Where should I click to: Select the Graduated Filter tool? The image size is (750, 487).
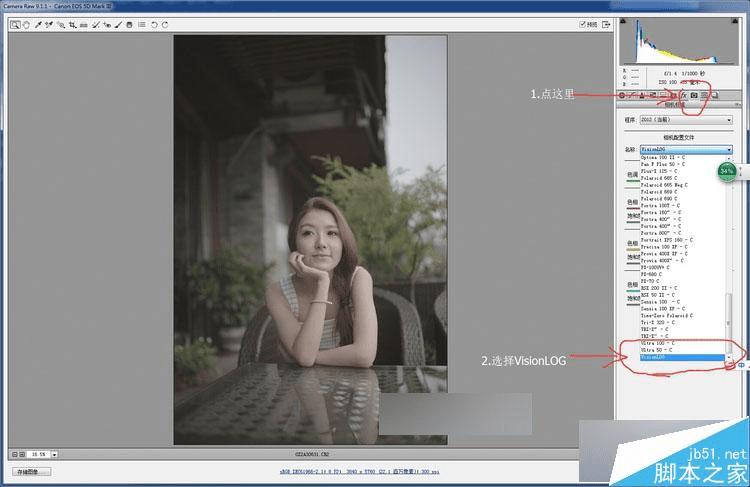point(129,25)
